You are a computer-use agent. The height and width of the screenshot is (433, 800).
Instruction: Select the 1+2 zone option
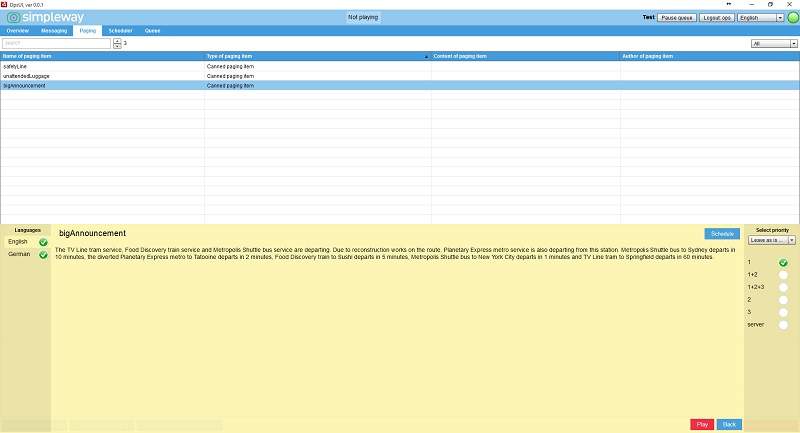(783, 274)
